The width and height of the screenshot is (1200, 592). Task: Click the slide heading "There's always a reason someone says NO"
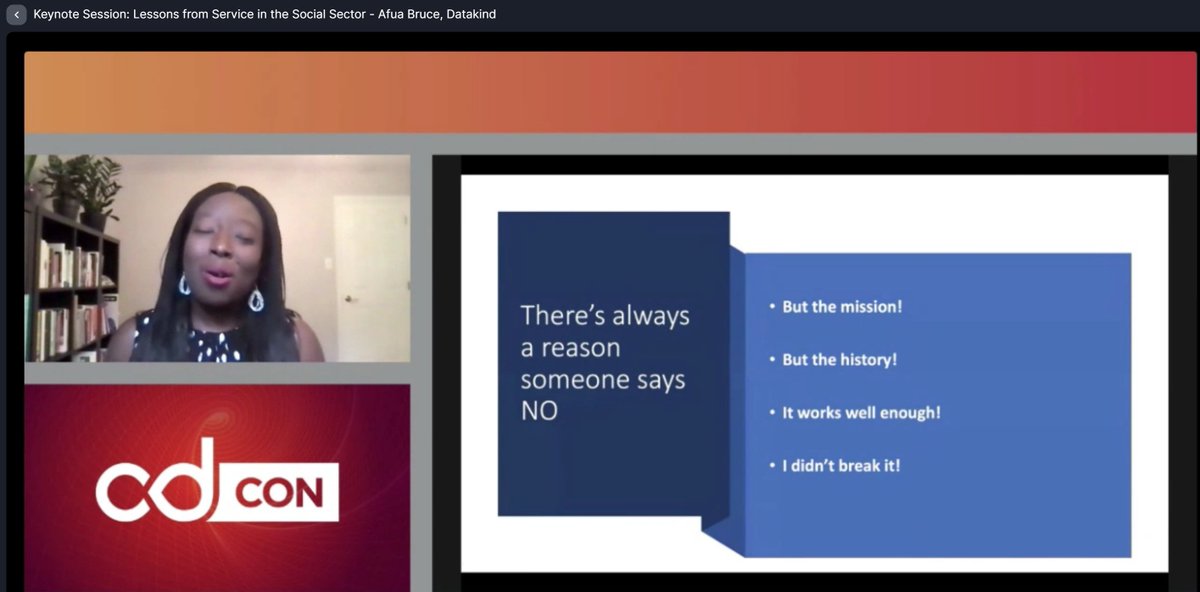click(605, 363)
